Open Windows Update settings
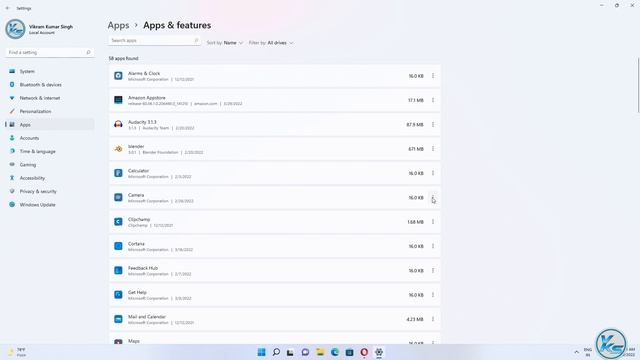The height and width of the screenshot is (360, 640). [50, 205]
